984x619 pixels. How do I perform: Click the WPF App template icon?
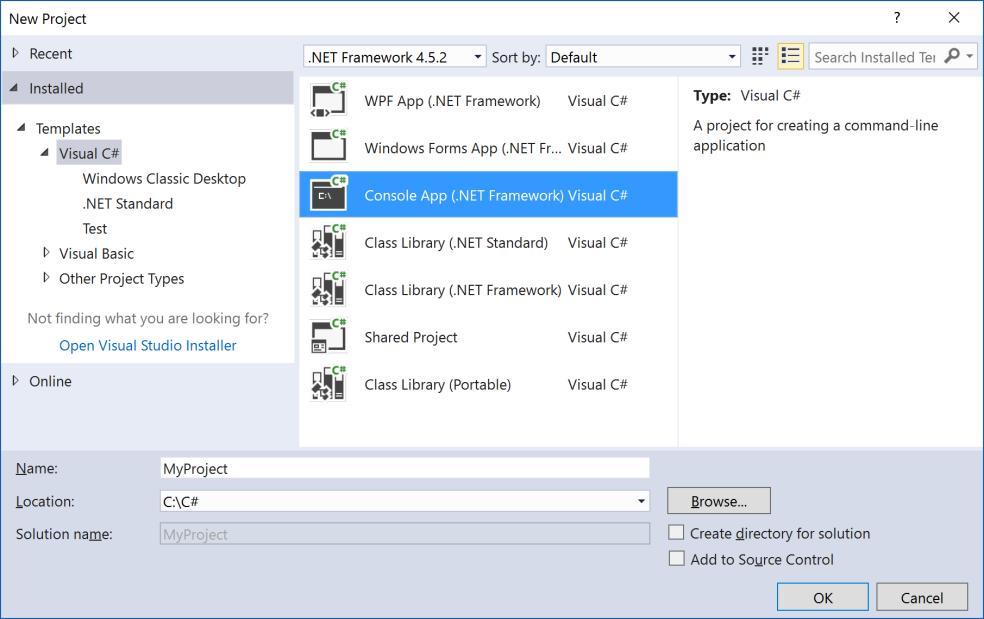(x=328, y=100)
